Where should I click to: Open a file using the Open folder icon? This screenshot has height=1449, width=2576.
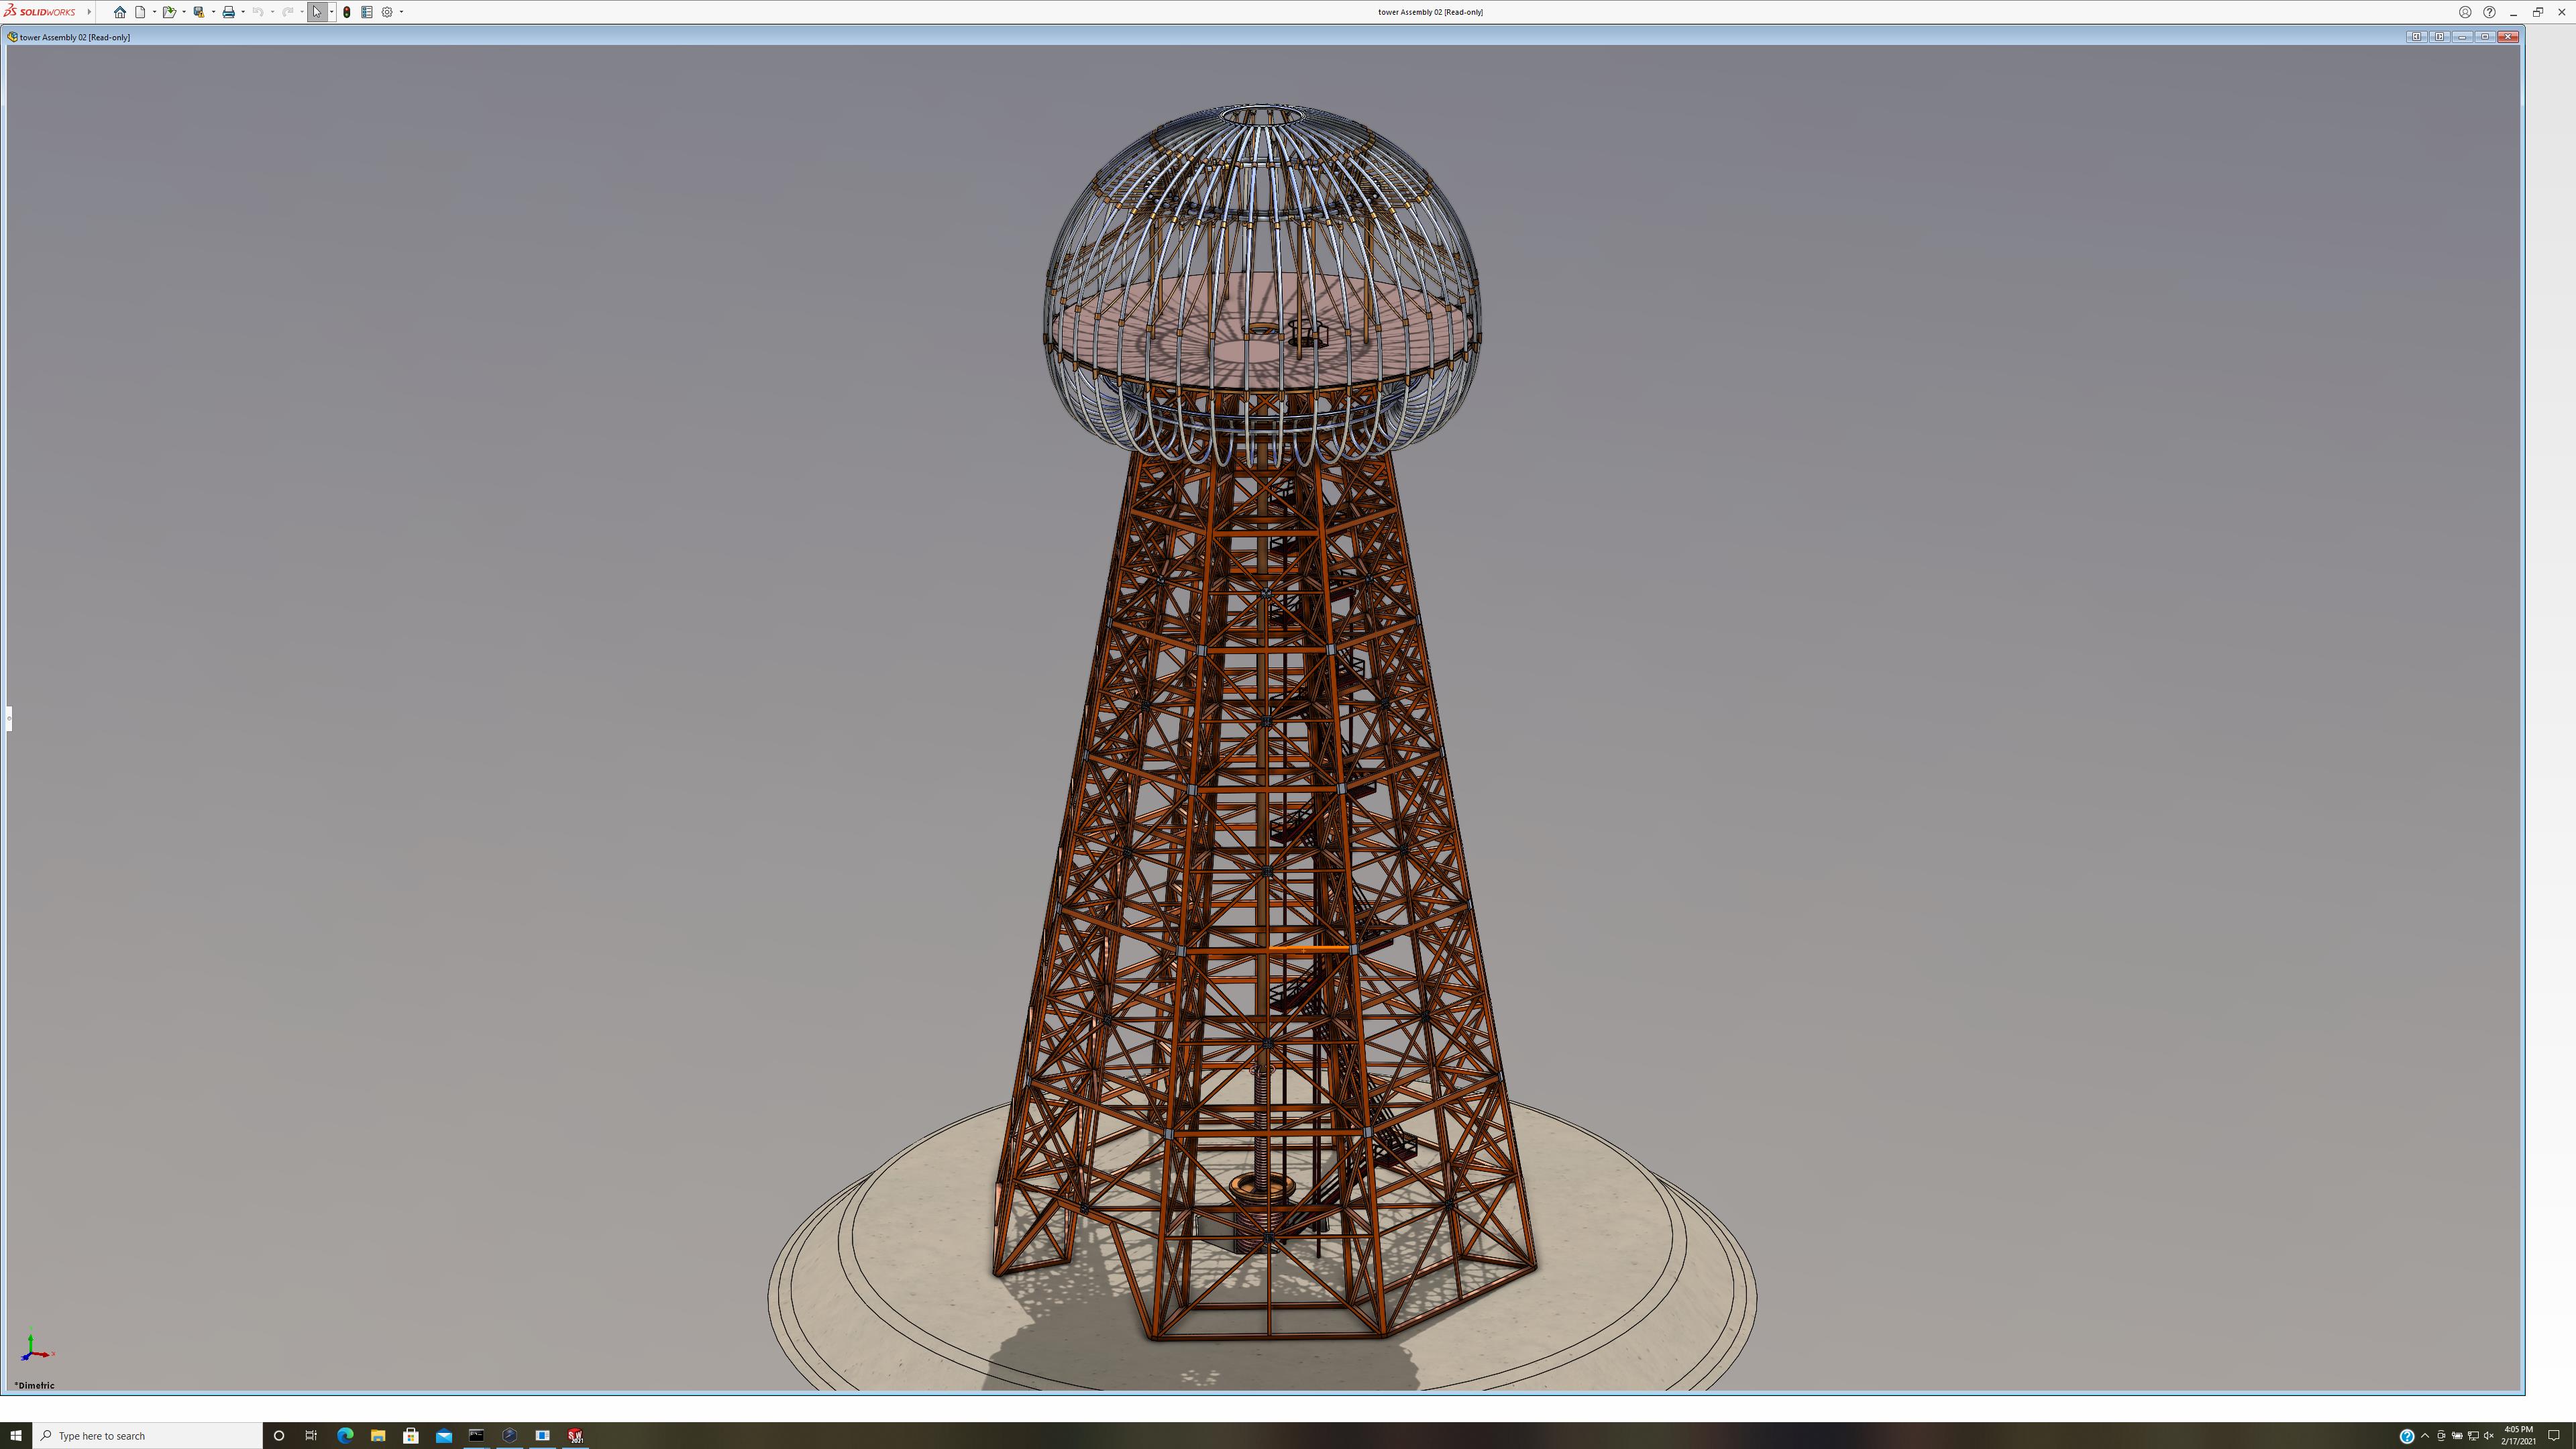(x=169, y=12)
